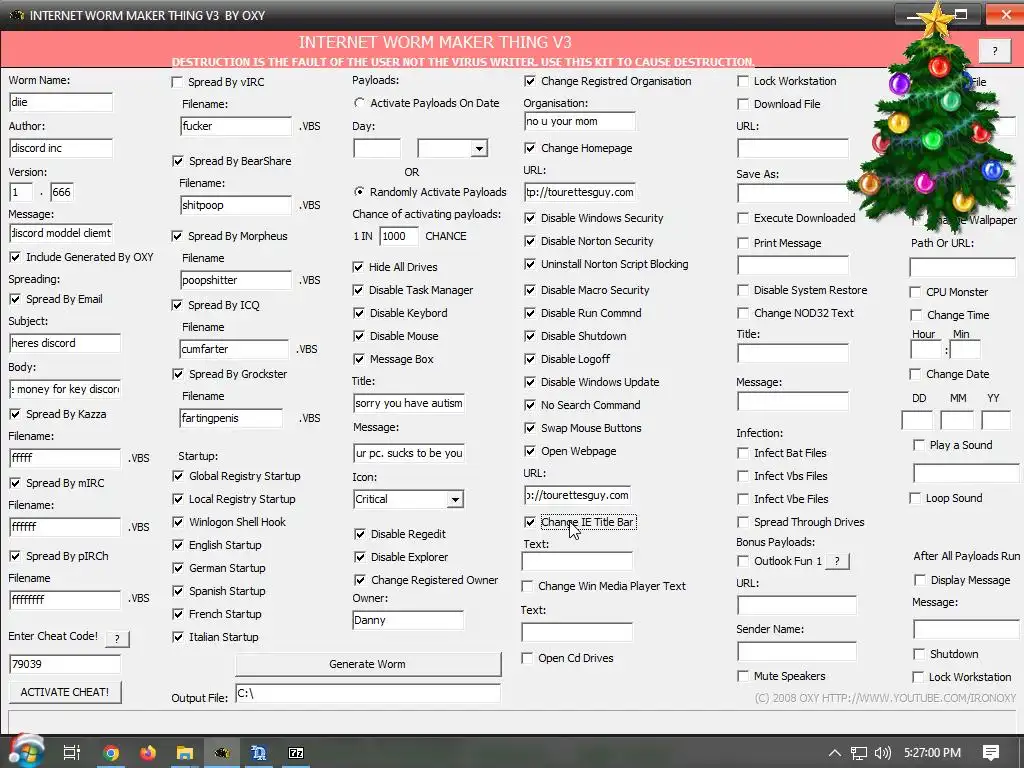Click the cheat code field with 79039
1024x768 pixels.
[x=65, y=664]
